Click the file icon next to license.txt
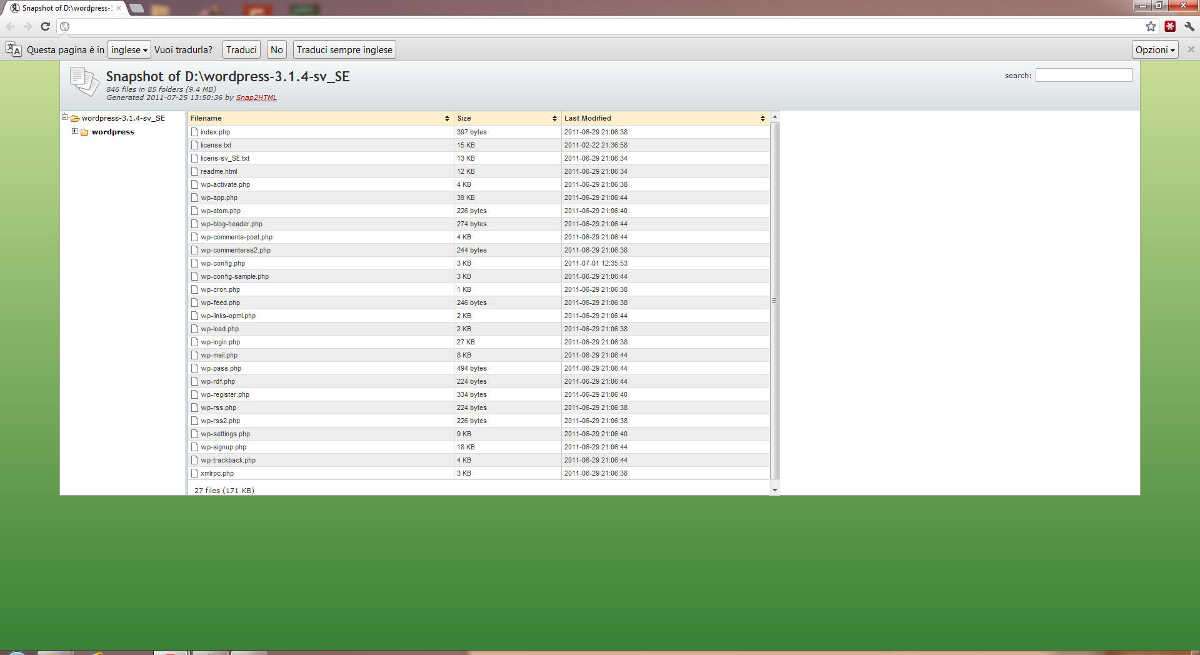Image resolution: width=1200 pixels, height=655 pixels. [195, 145]
